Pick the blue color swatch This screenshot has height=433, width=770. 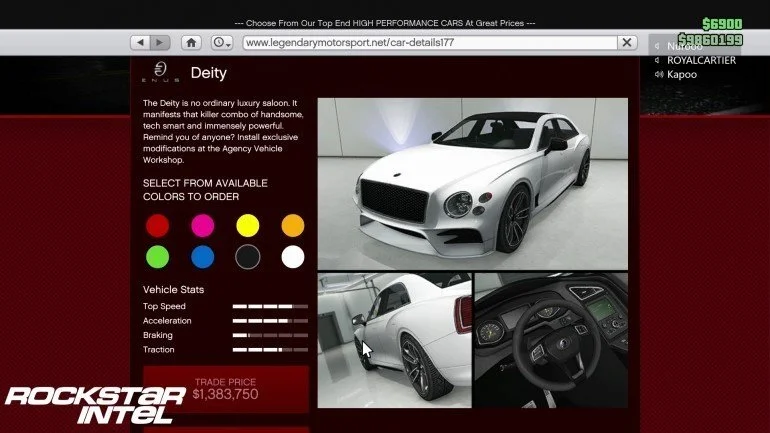tap(202, 257)
